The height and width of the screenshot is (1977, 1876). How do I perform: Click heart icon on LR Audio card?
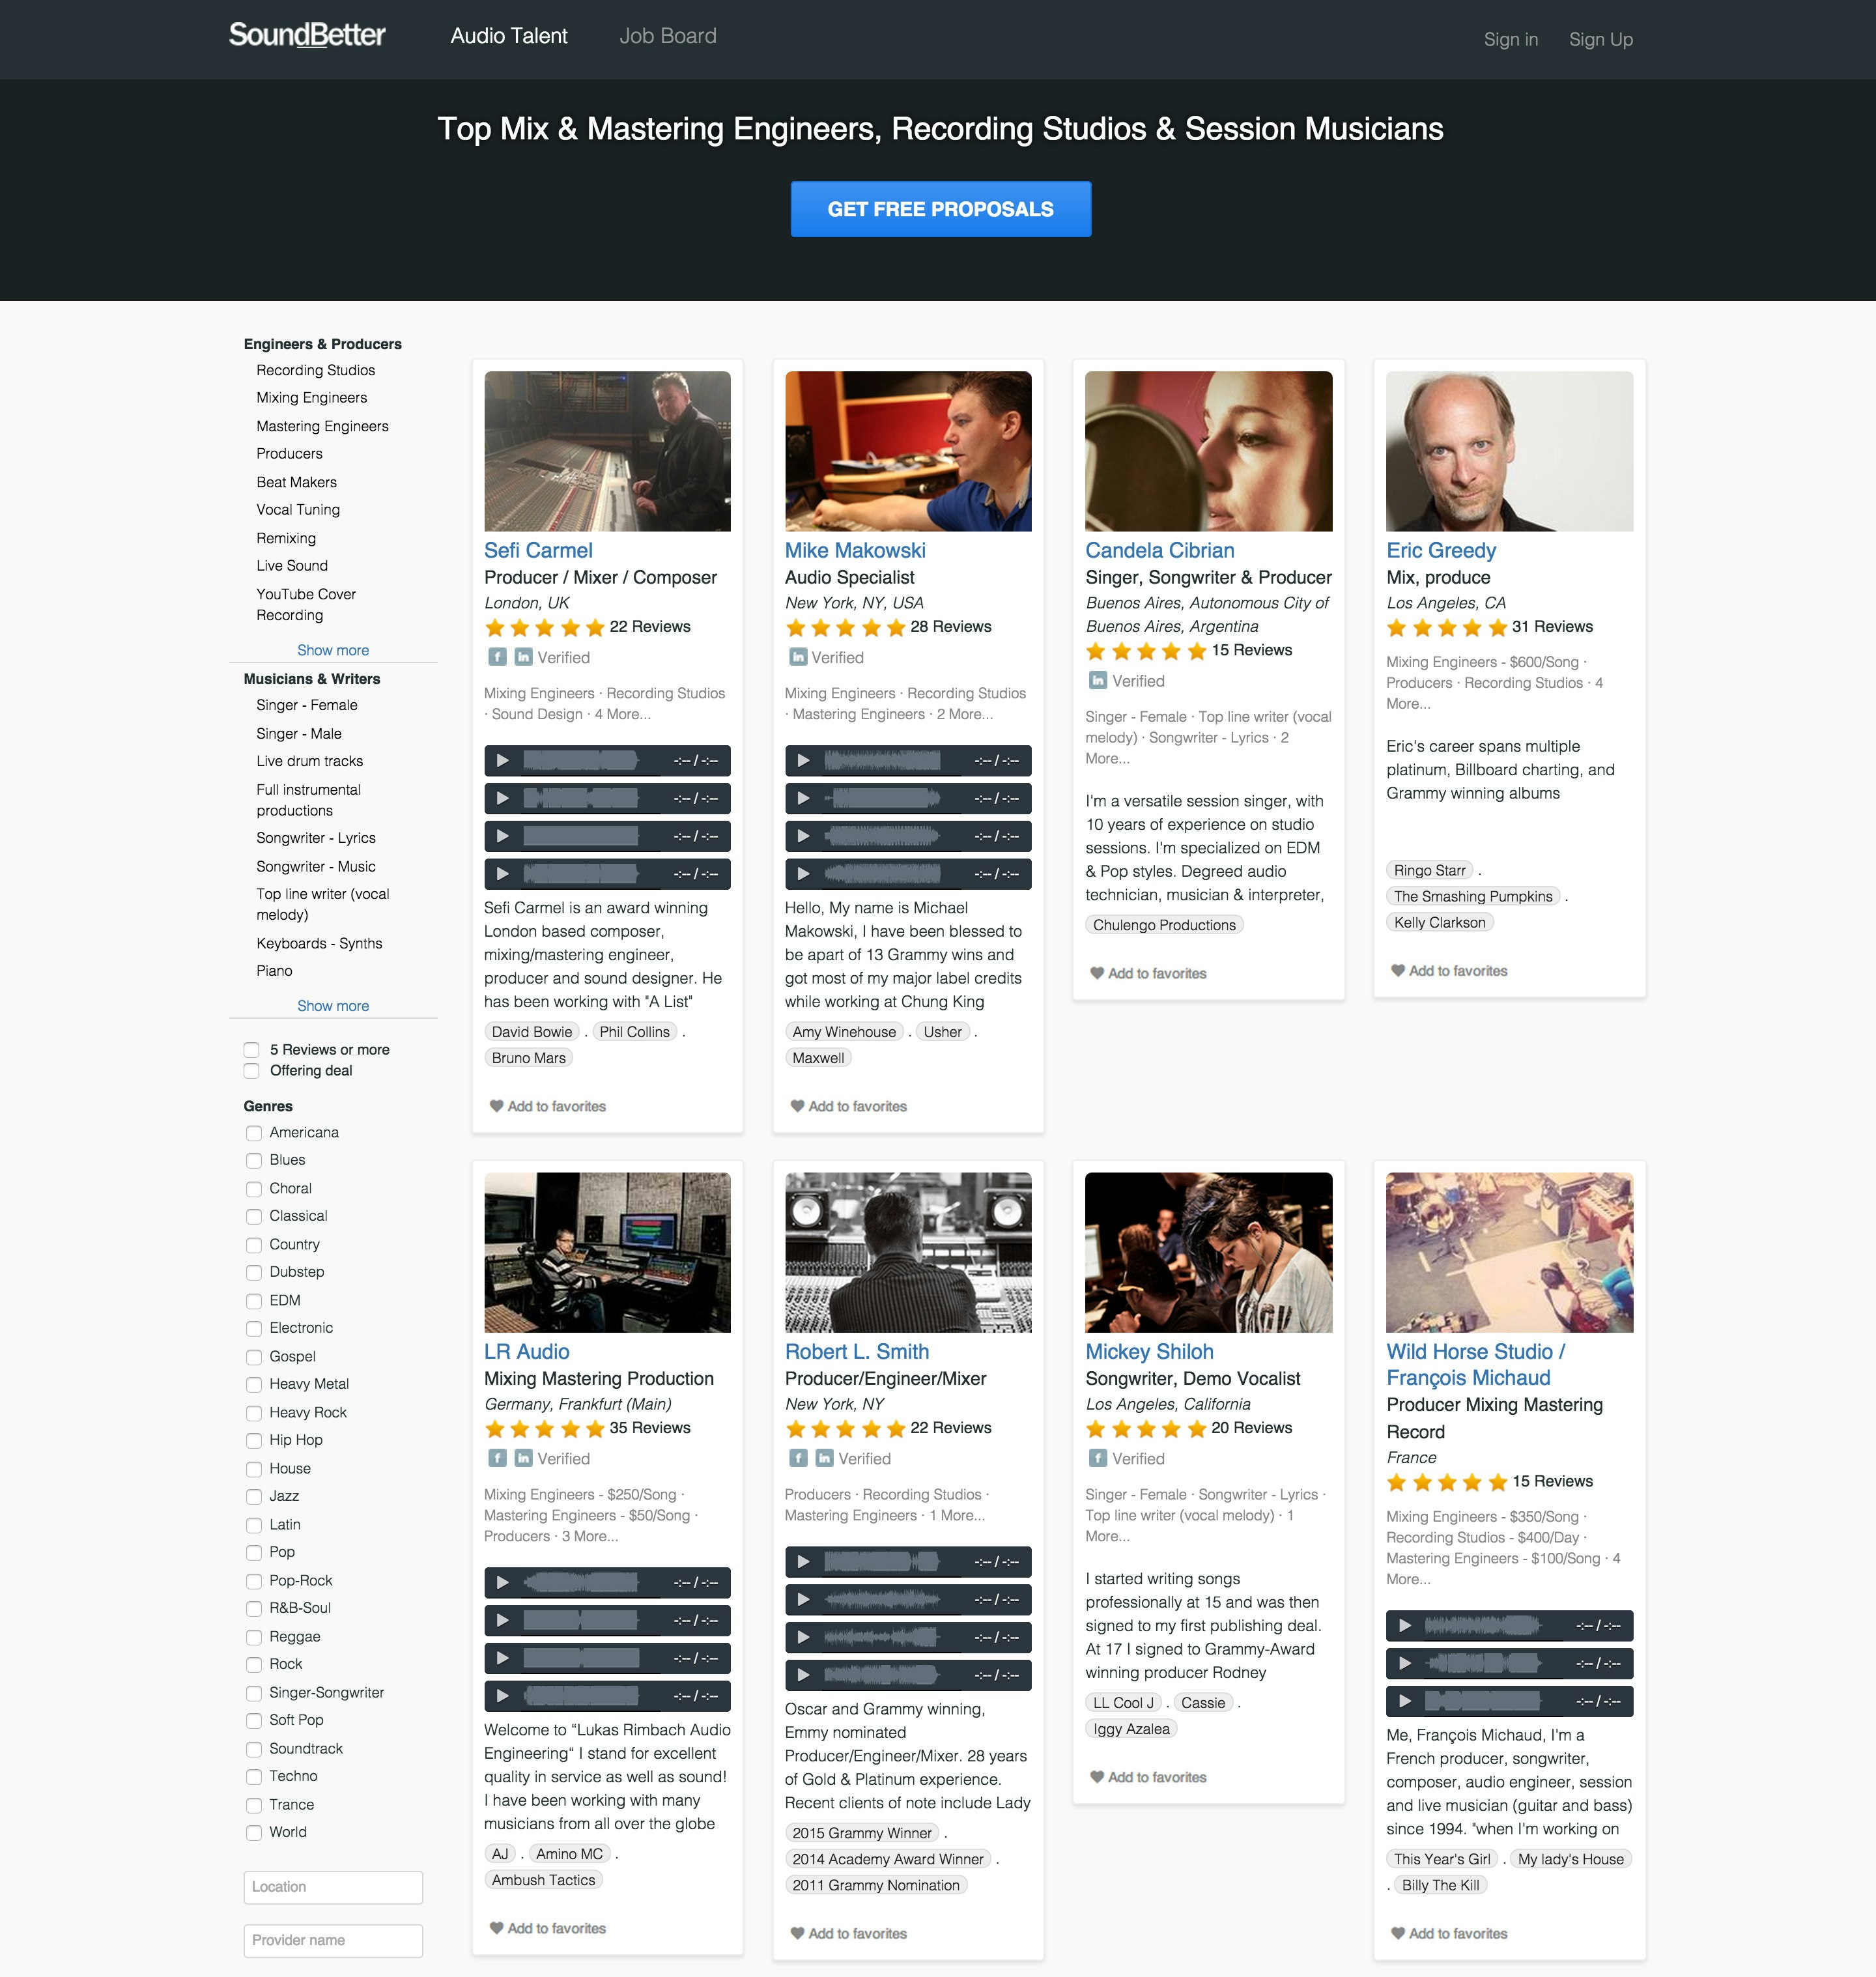pyautogui.click(x=496, y=1927)
